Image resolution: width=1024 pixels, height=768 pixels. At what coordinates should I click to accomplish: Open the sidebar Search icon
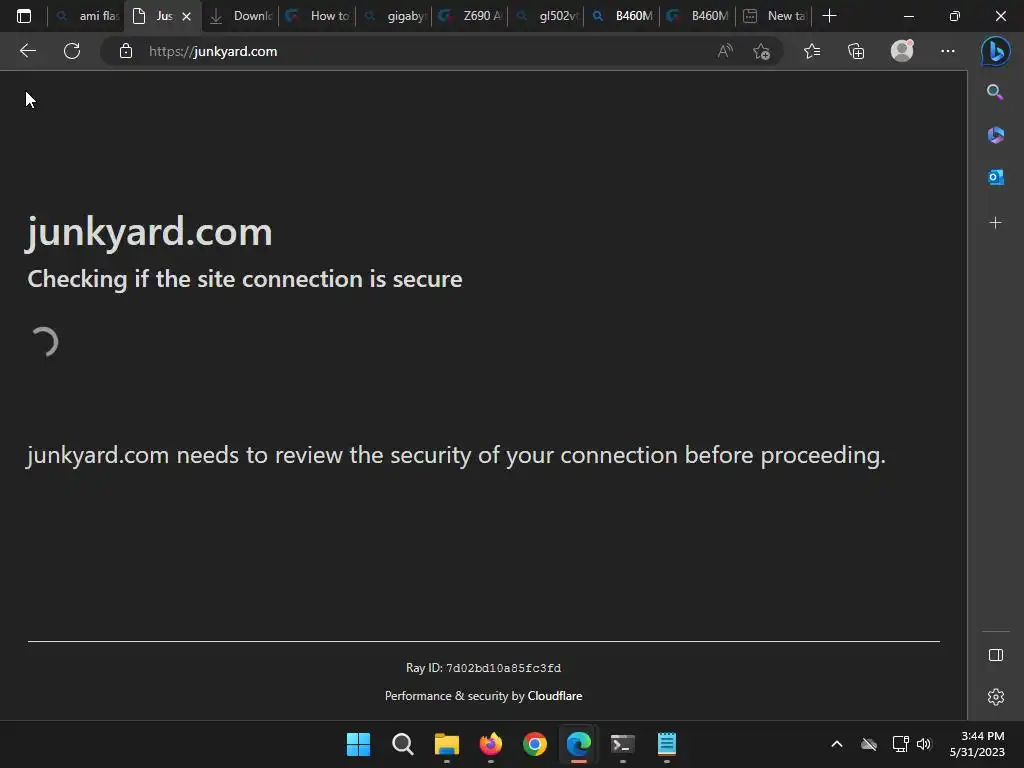[x=995, y=92]
